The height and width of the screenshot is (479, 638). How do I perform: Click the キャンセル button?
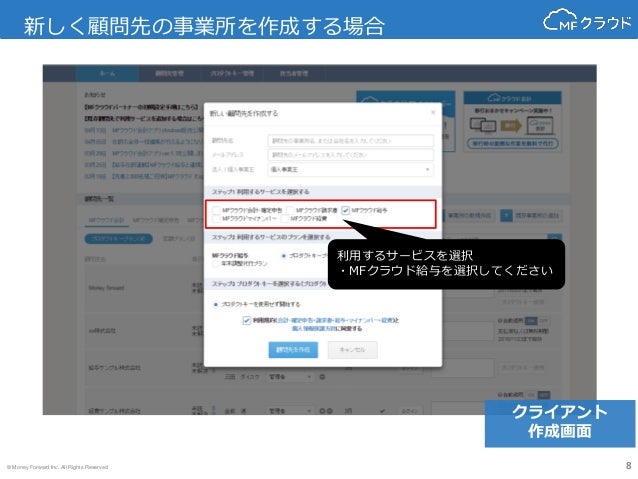[x=352, y=350]
